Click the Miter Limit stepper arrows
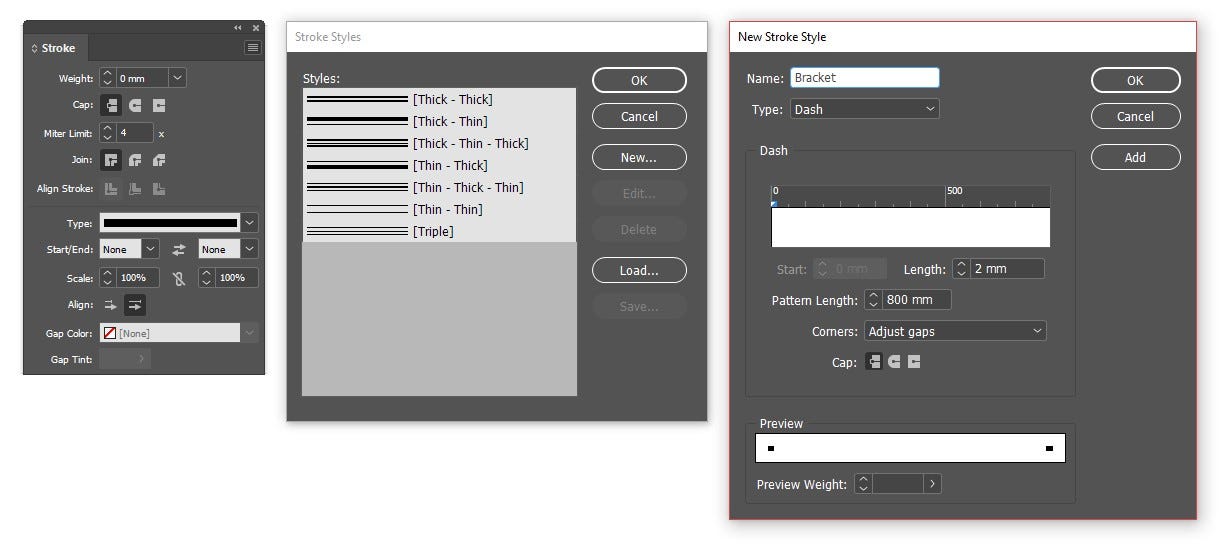The width and height of the screenshot is (1222, 549). [108, 133]
